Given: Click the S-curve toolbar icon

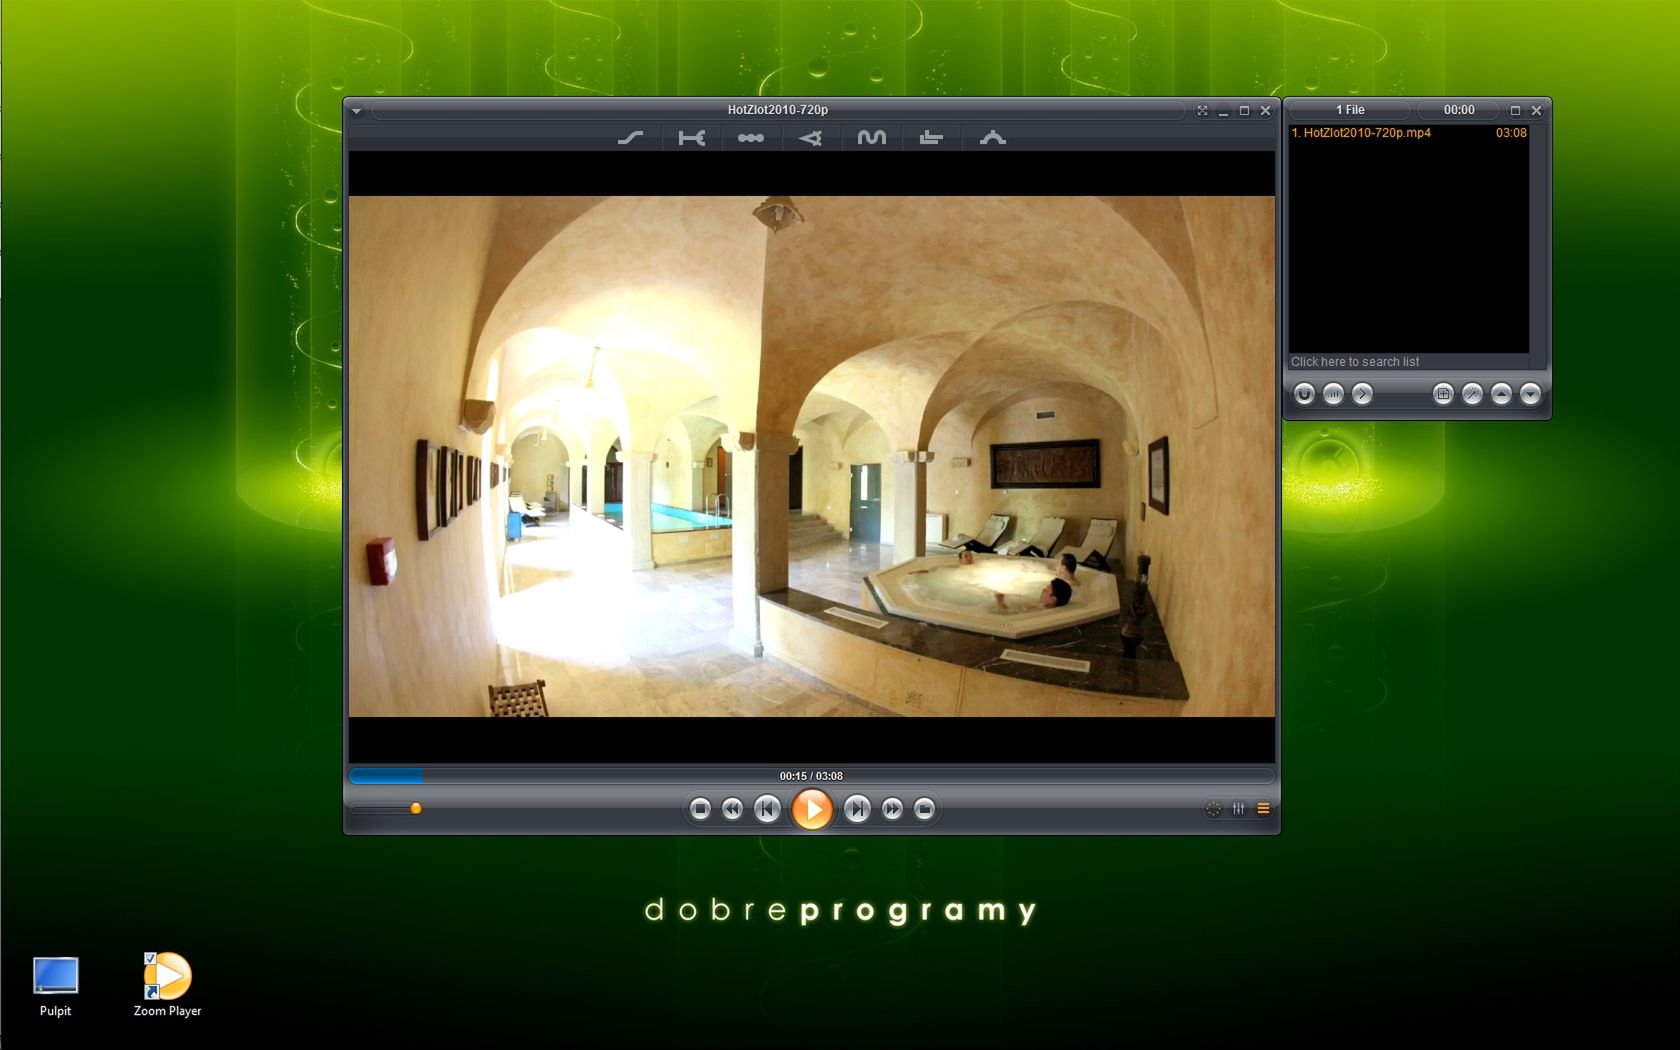Looking at the screenshot, I should point(630,138).
